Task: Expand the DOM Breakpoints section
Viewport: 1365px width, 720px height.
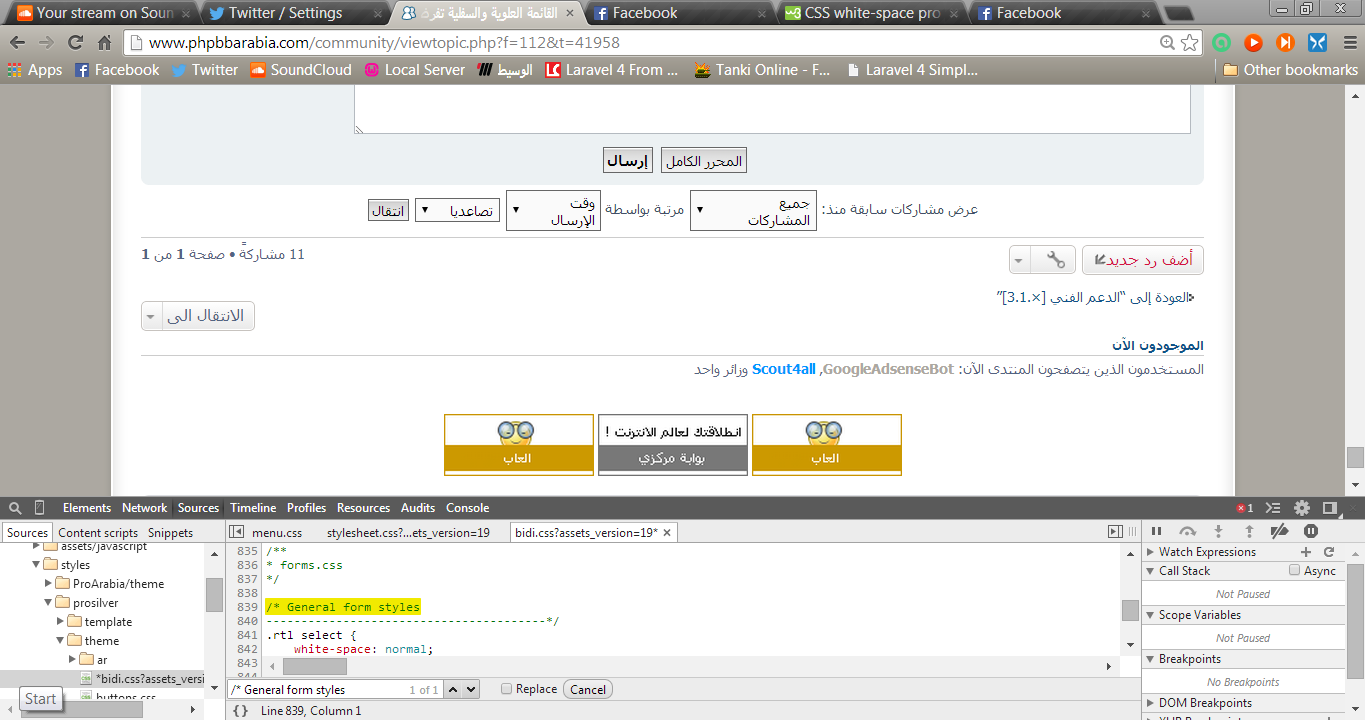Action: coord(1151,703)
